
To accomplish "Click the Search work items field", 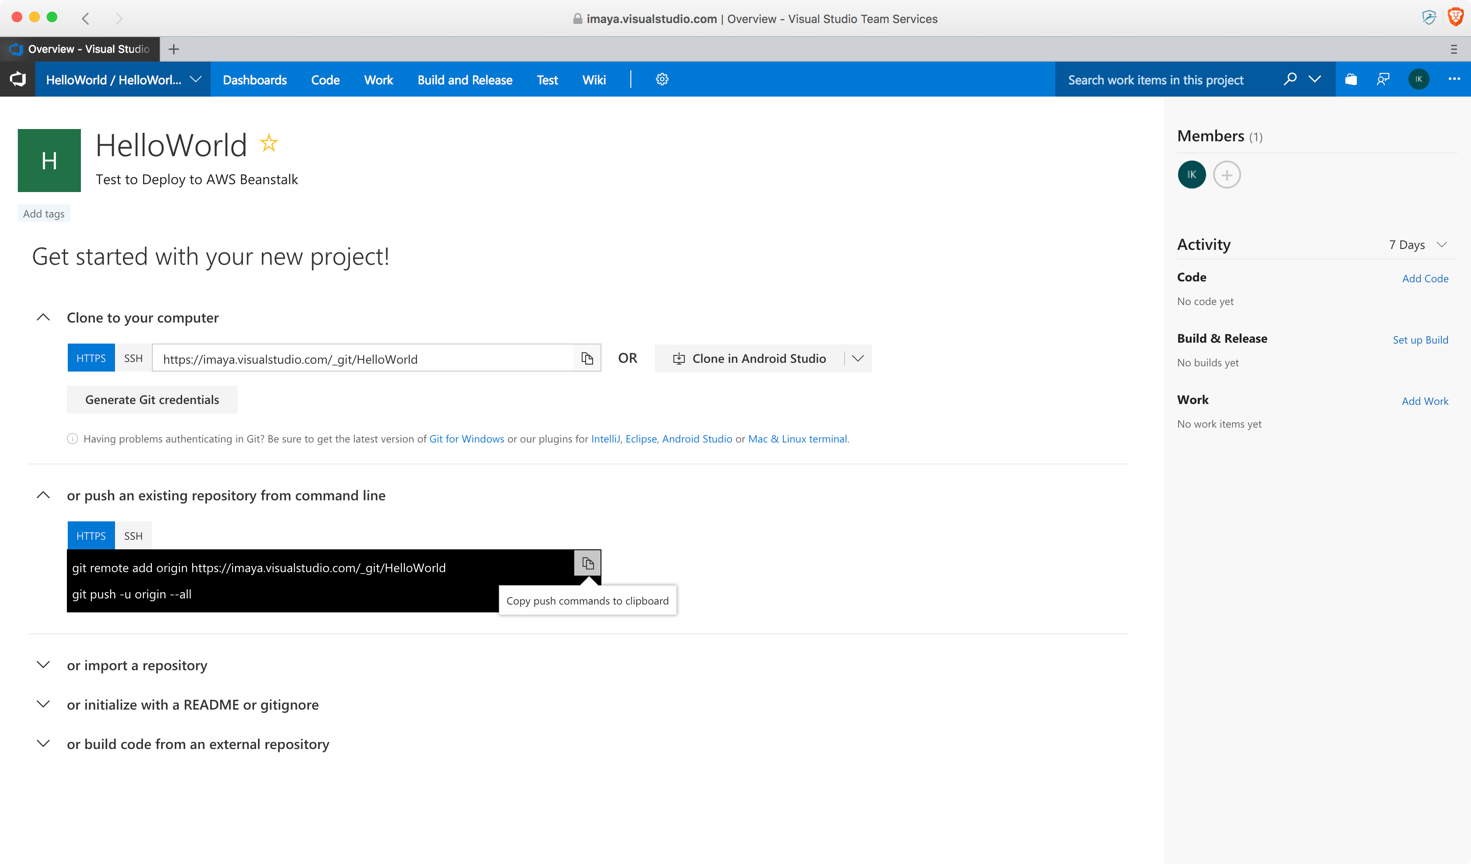I will (1166, 79).
